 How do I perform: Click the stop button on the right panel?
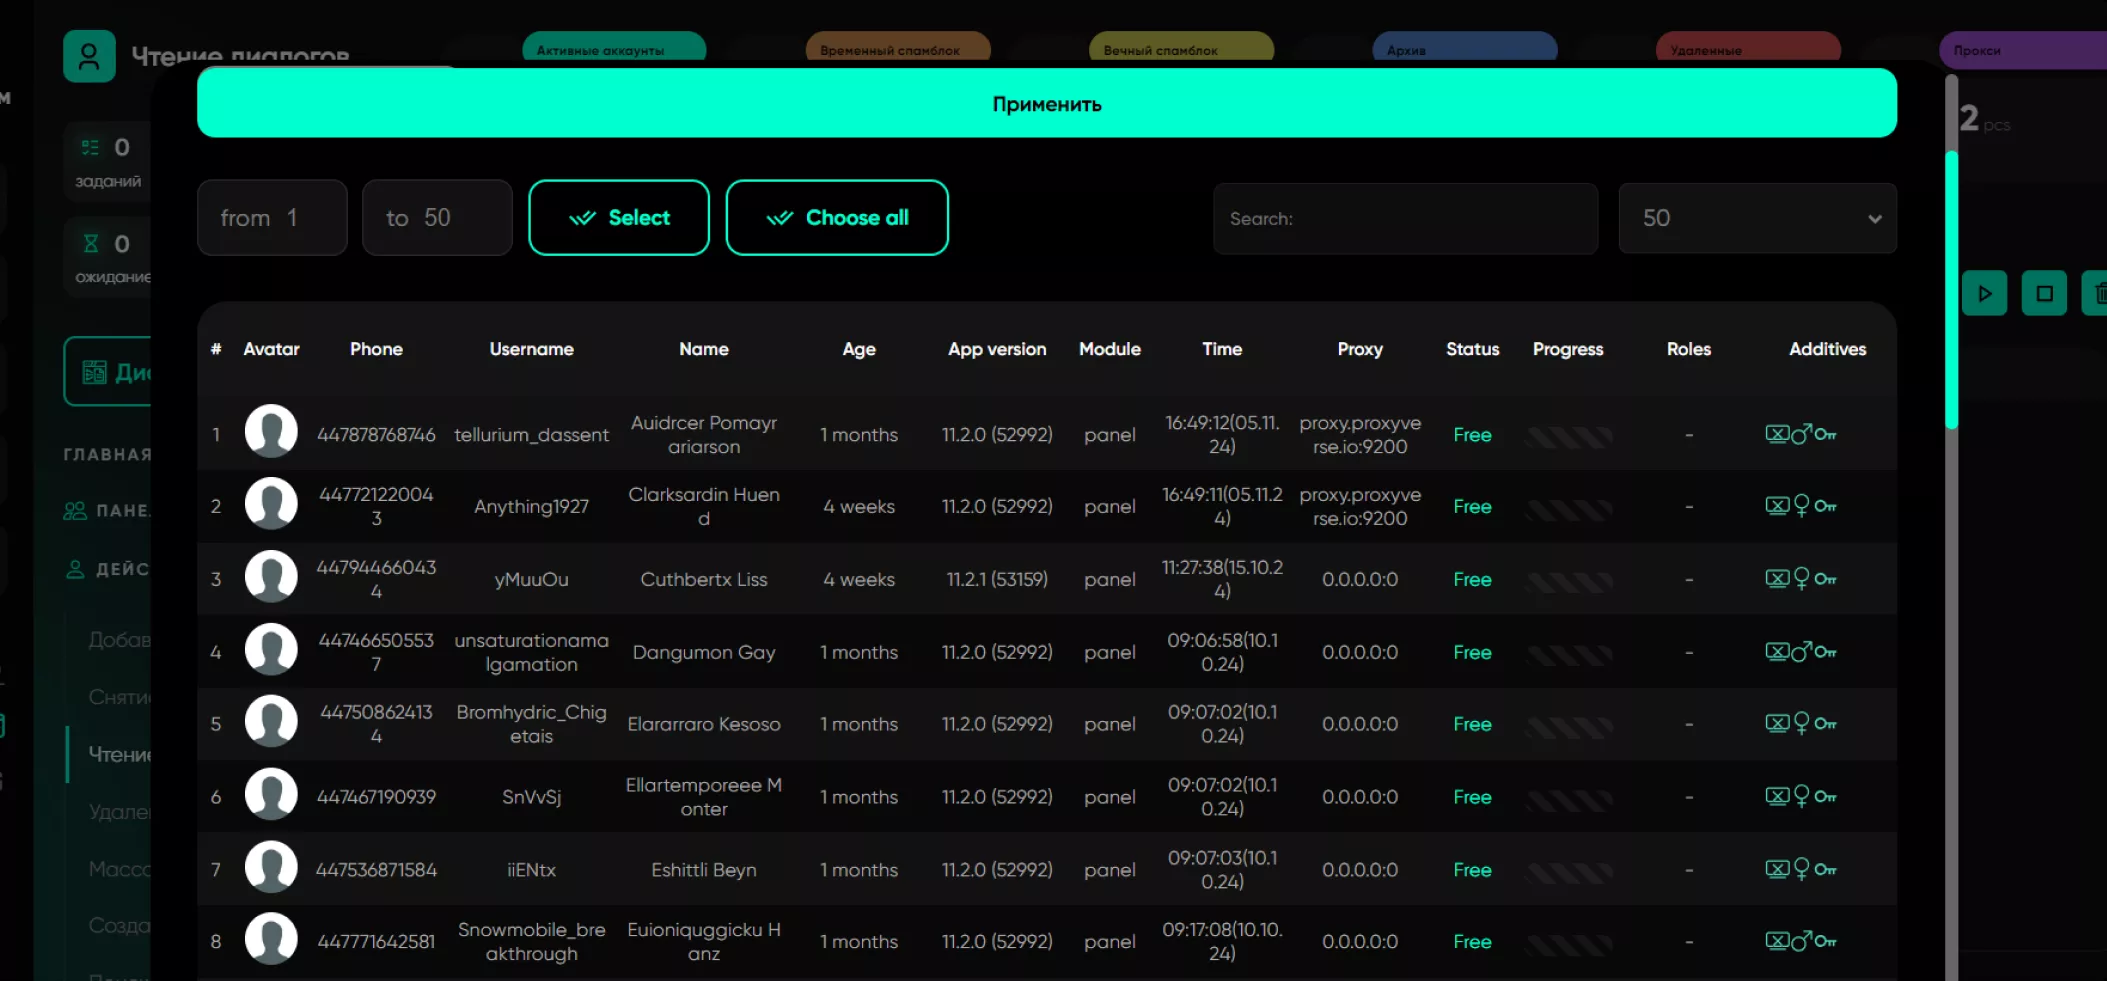(2044, 294)
